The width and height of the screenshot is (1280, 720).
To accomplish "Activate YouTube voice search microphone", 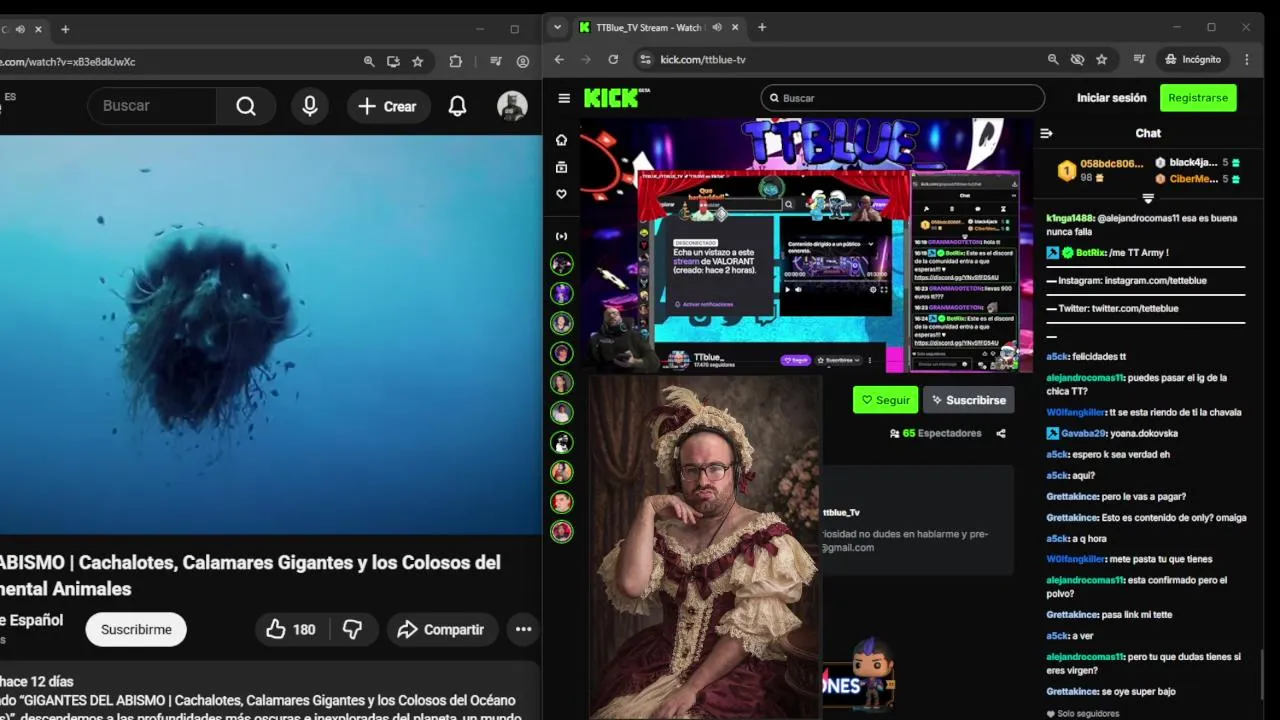I will [310, 106].
